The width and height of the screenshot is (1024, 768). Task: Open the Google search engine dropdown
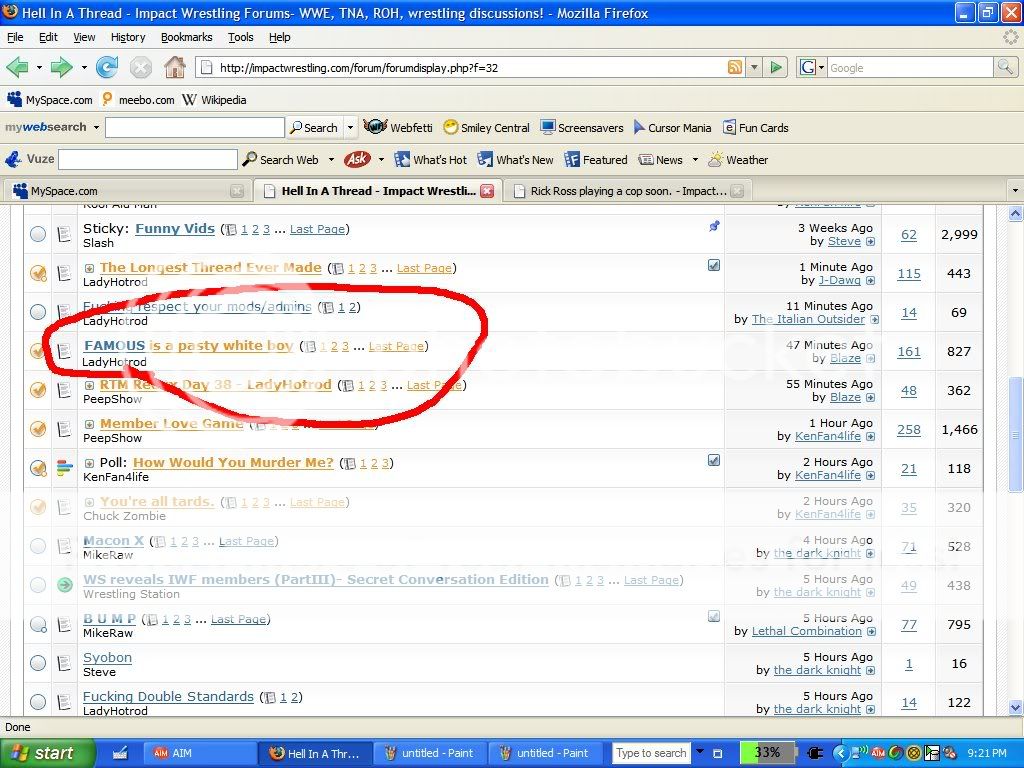click(821, 68)
